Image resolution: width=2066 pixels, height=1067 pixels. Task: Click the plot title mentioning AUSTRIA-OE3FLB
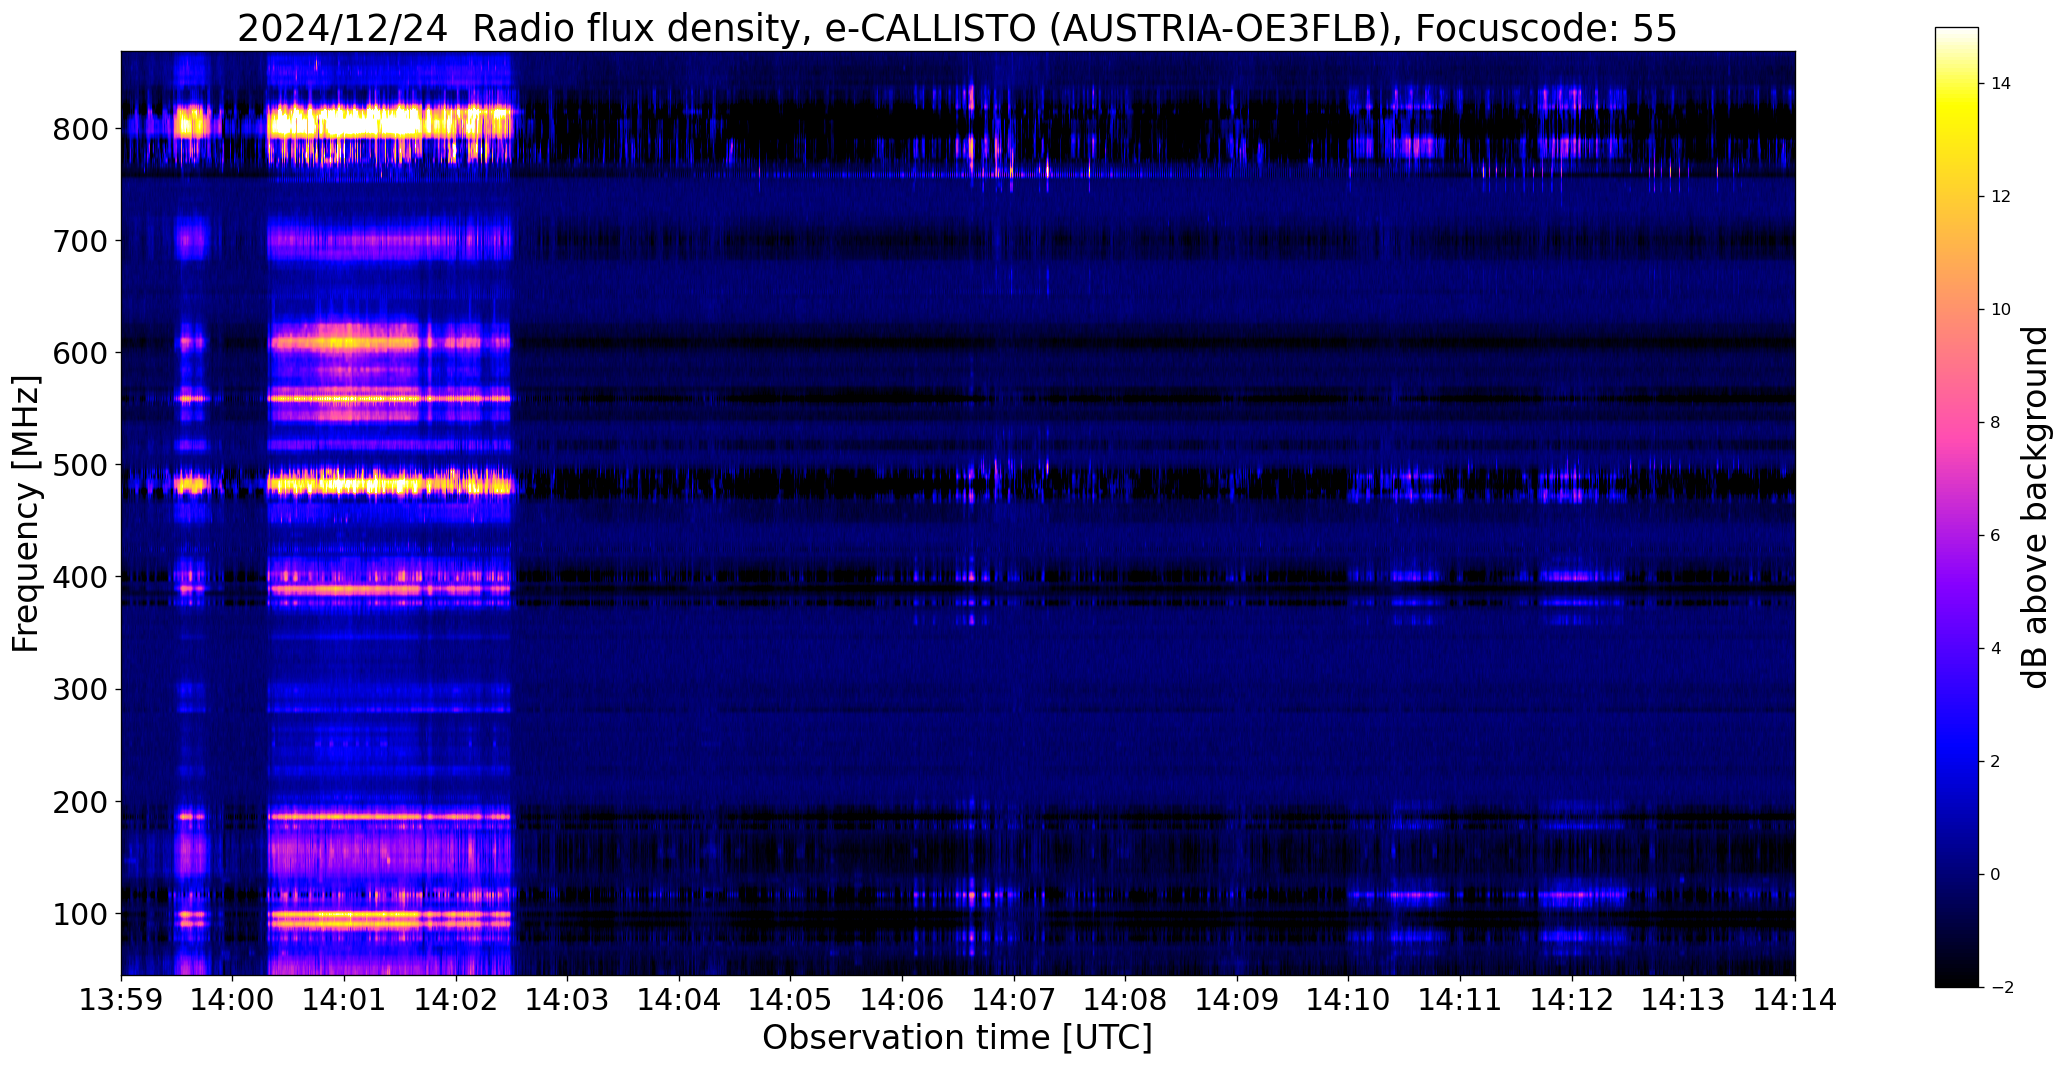click(957, 29)
